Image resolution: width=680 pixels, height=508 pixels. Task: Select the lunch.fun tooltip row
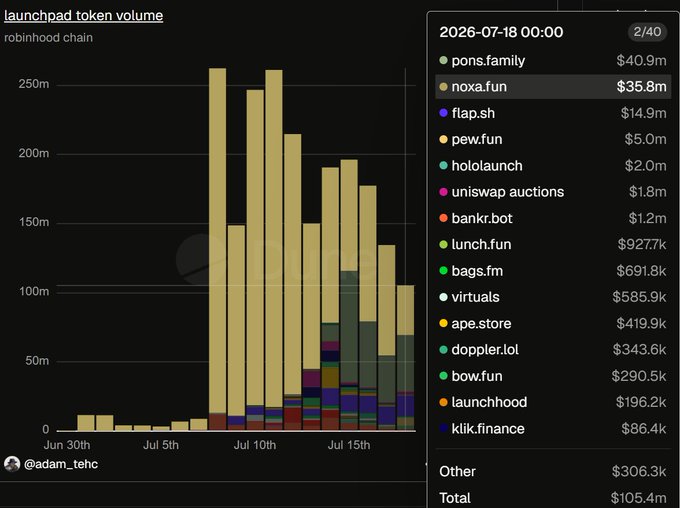pyautogui.click(x=553, y=244)
